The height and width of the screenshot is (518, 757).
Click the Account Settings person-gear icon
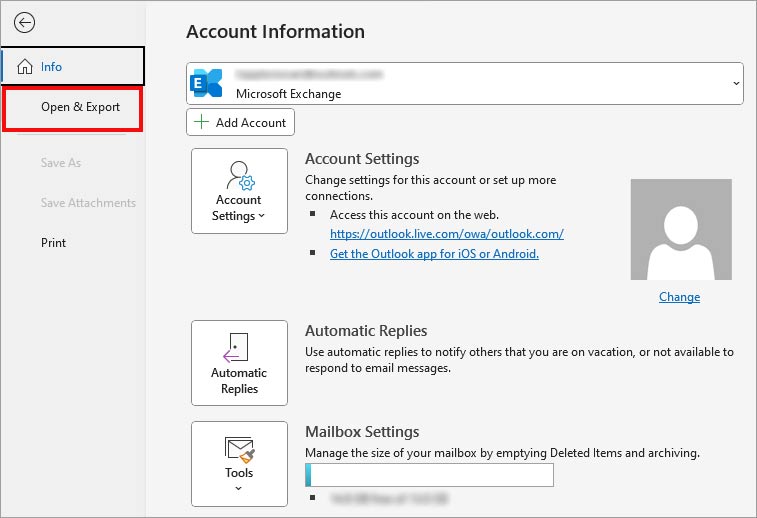(240, 176)
